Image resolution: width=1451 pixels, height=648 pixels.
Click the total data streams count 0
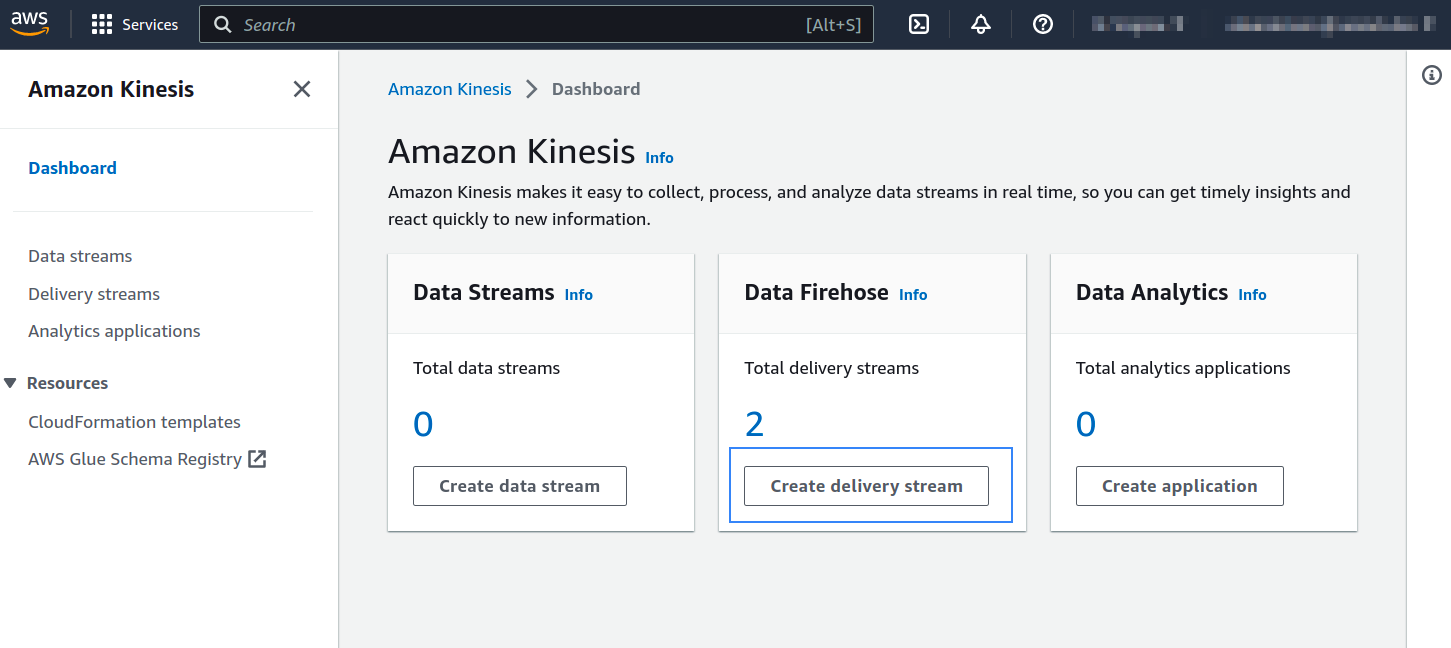[423, 425]
